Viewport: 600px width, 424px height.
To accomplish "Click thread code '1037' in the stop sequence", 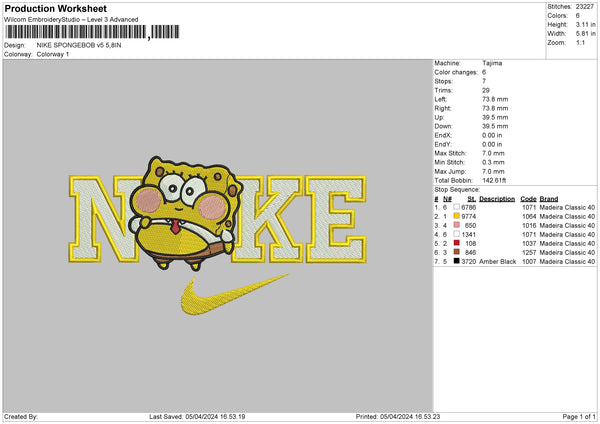I will click(x=529, y=243).
